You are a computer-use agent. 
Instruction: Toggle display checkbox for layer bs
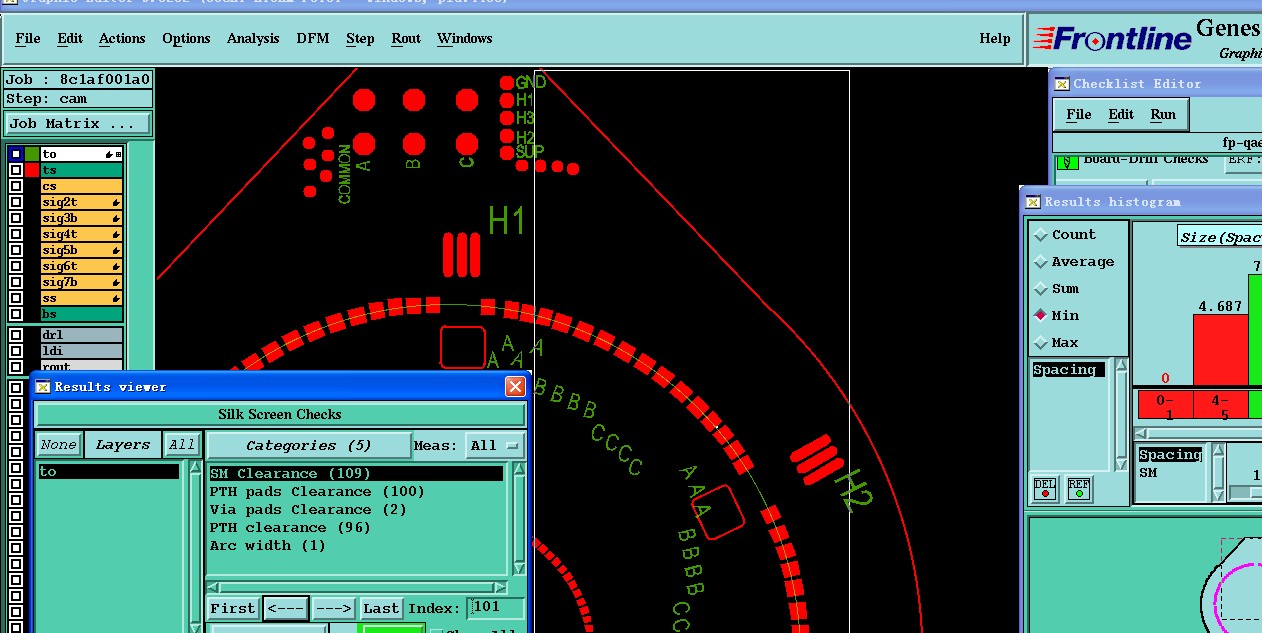(16, 314)
